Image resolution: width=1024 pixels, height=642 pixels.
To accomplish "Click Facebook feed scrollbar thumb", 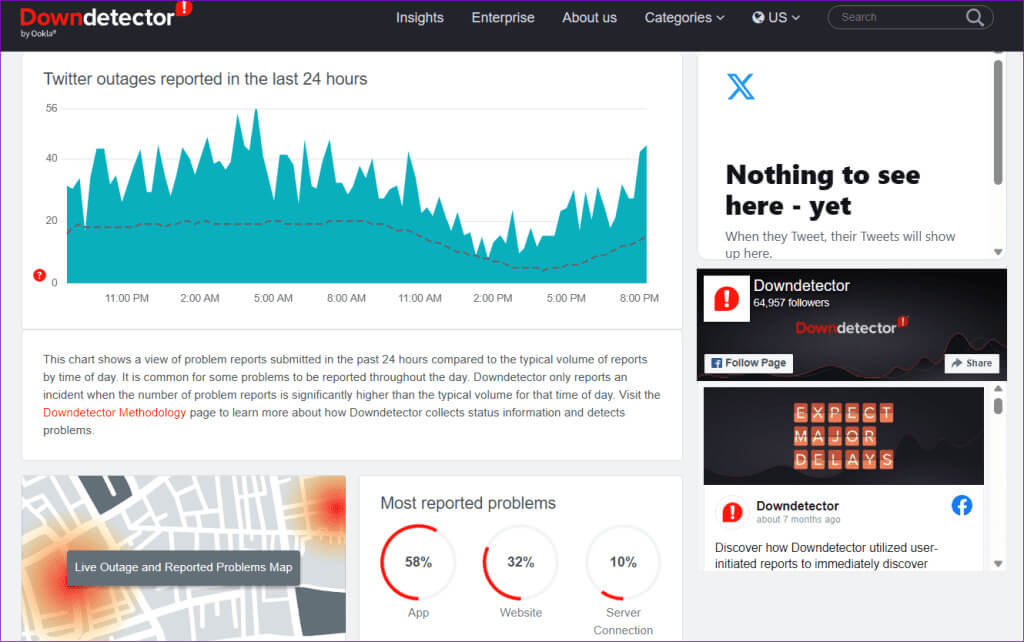I will pos(998,406).
